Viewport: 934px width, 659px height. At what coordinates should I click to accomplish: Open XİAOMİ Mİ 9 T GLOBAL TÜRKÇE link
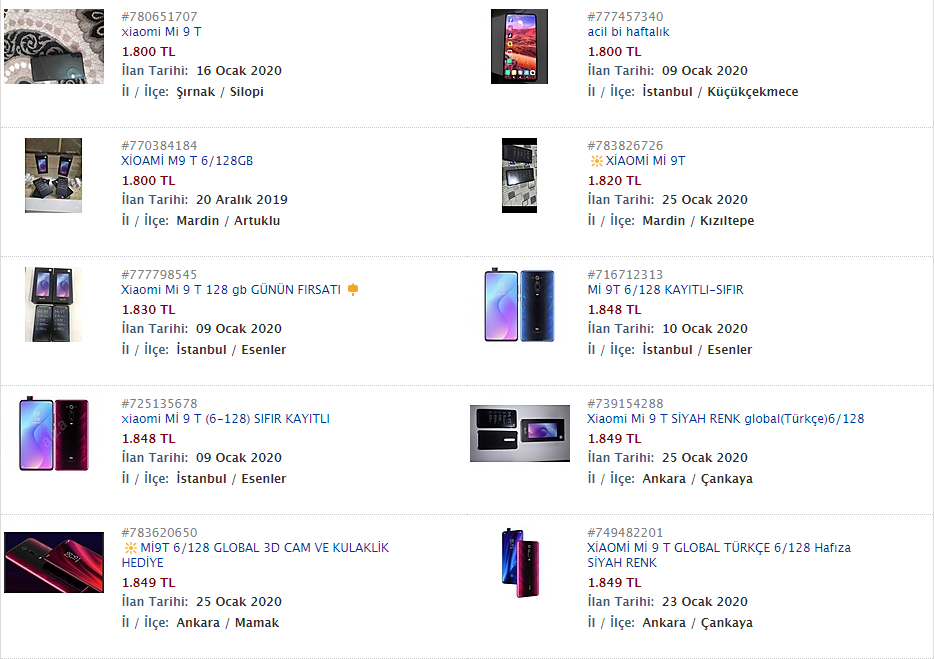pos(719,555)
